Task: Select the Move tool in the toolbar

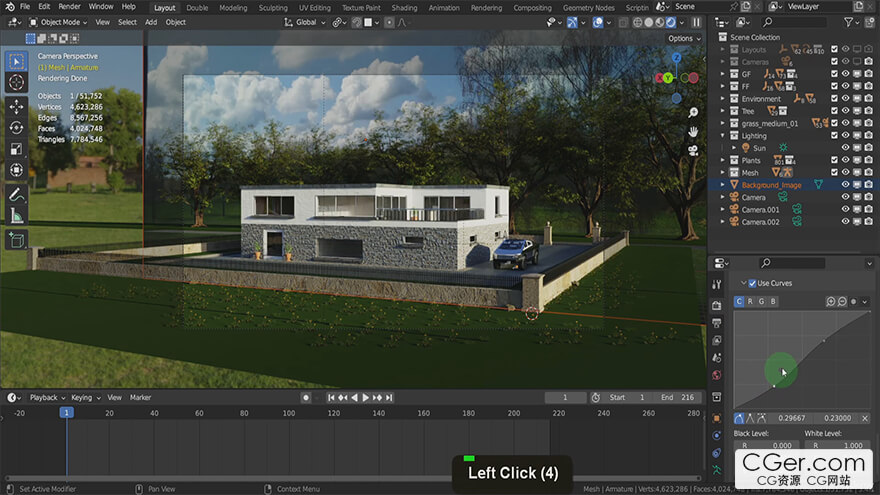Action: [x=16, y=106]
